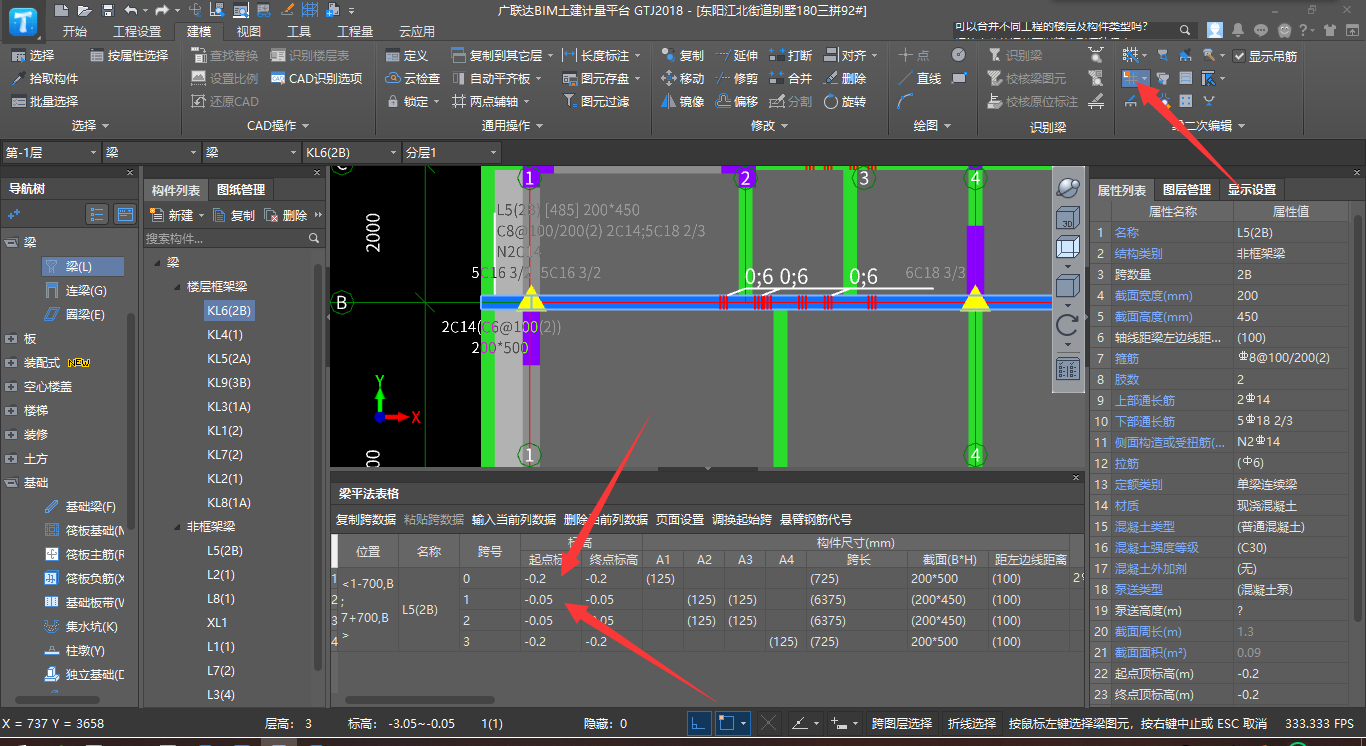Click 输入当前列数据 button
1366x746 pixels.
(x=514, y=520)
